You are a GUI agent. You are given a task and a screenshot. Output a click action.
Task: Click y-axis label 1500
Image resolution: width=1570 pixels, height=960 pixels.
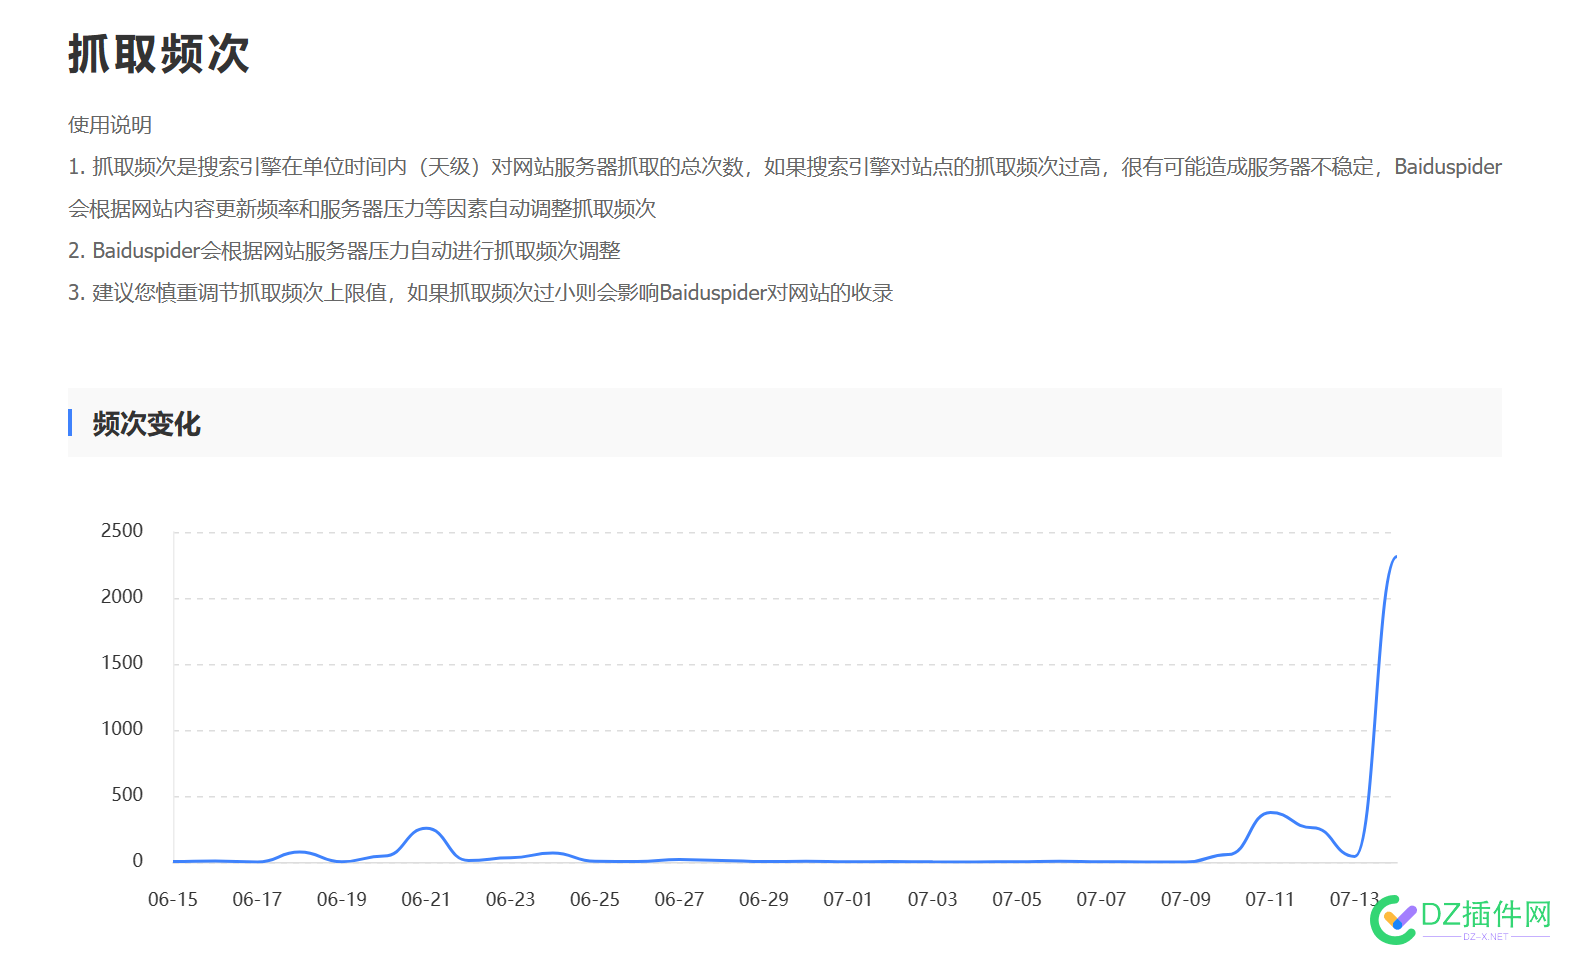coord(122,663)
